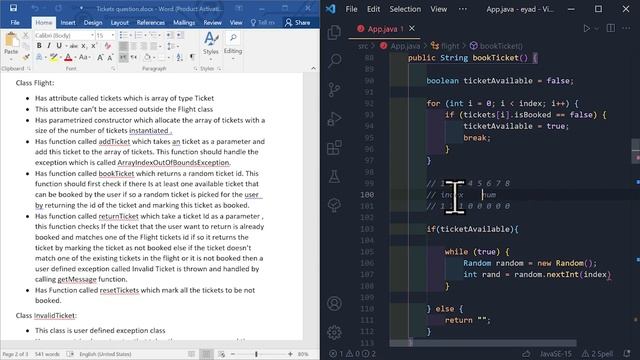Run the Java program with the play icon
This screenshot has width=640, height=360.
(587, 28)
